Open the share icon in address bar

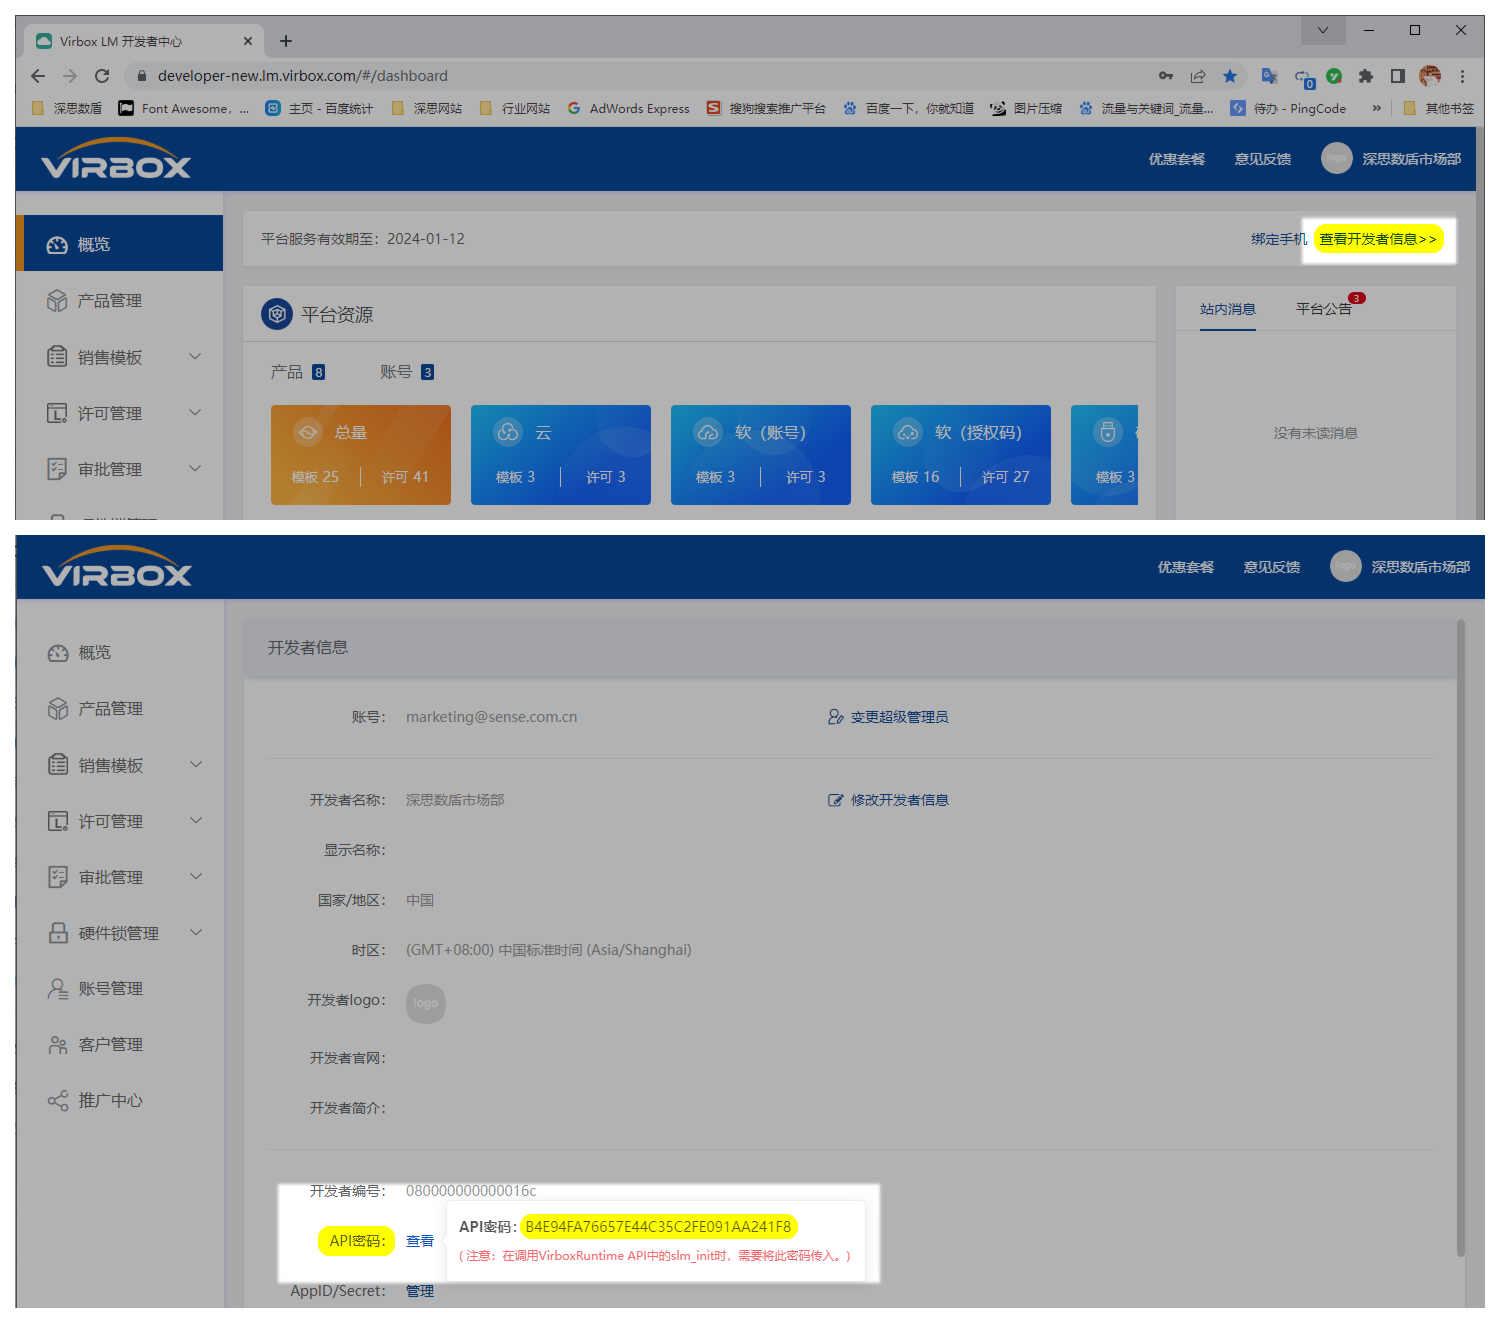pos(1198,76)
